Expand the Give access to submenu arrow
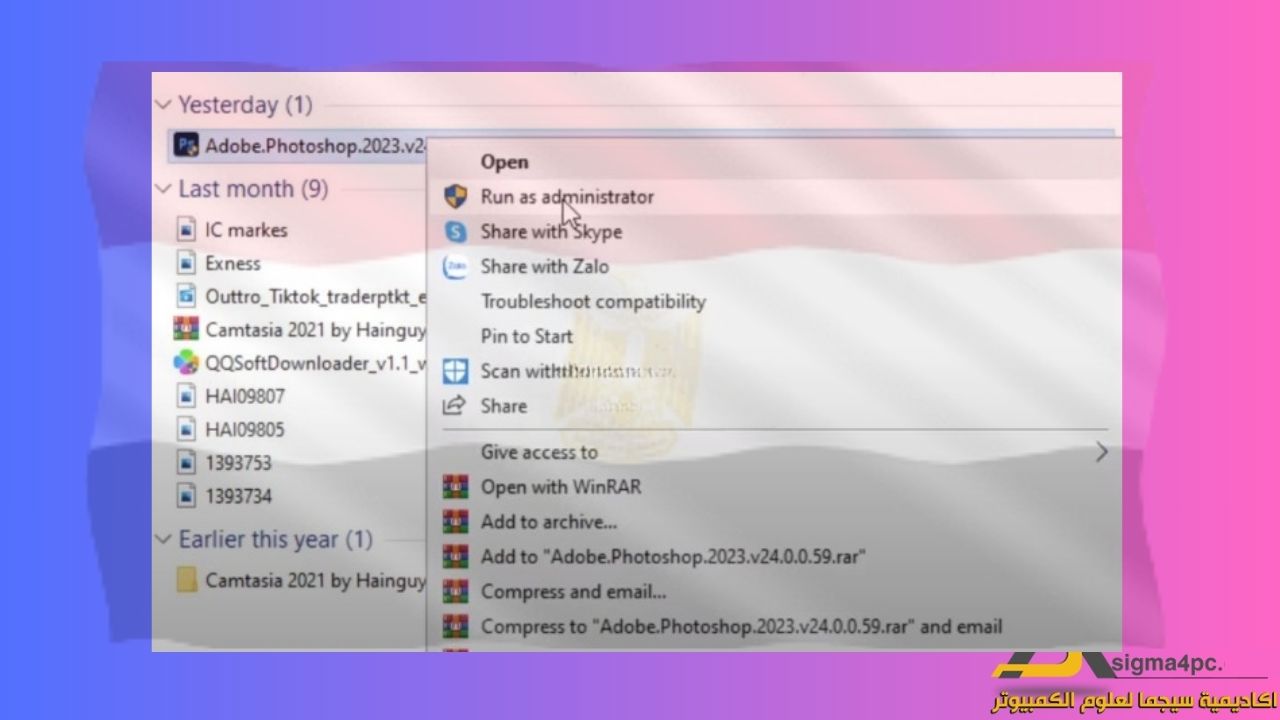The height and width of the screenshot is (720, 1280). click(1101, 452)
